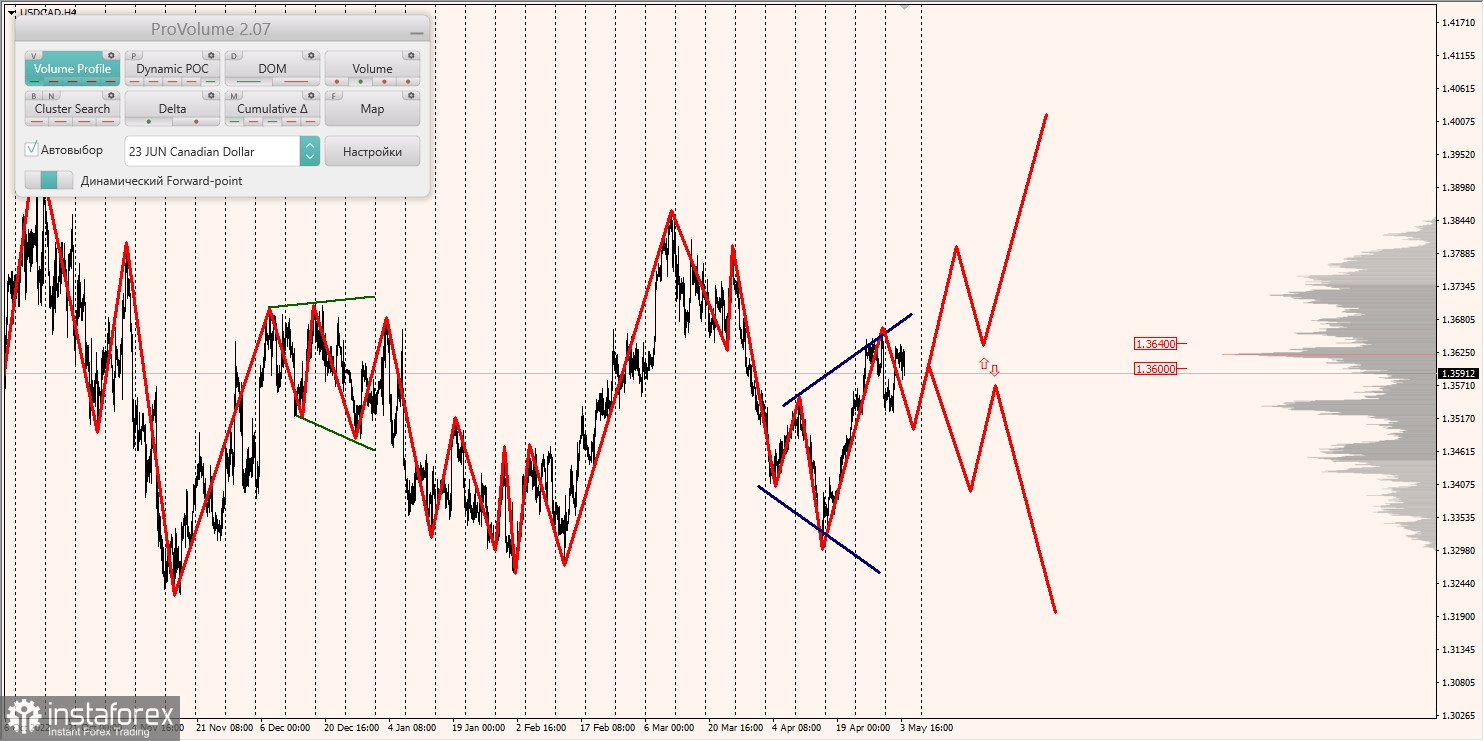Screen dimensions: 1484x741
Task: Switch the Динамический Forward-point toggle
Action: coord(49,180)
